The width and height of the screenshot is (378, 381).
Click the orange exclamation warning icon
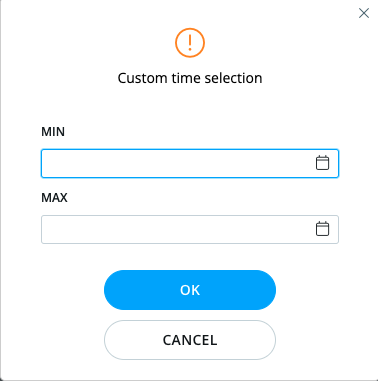pyautogui.click(x=190, y=43)
